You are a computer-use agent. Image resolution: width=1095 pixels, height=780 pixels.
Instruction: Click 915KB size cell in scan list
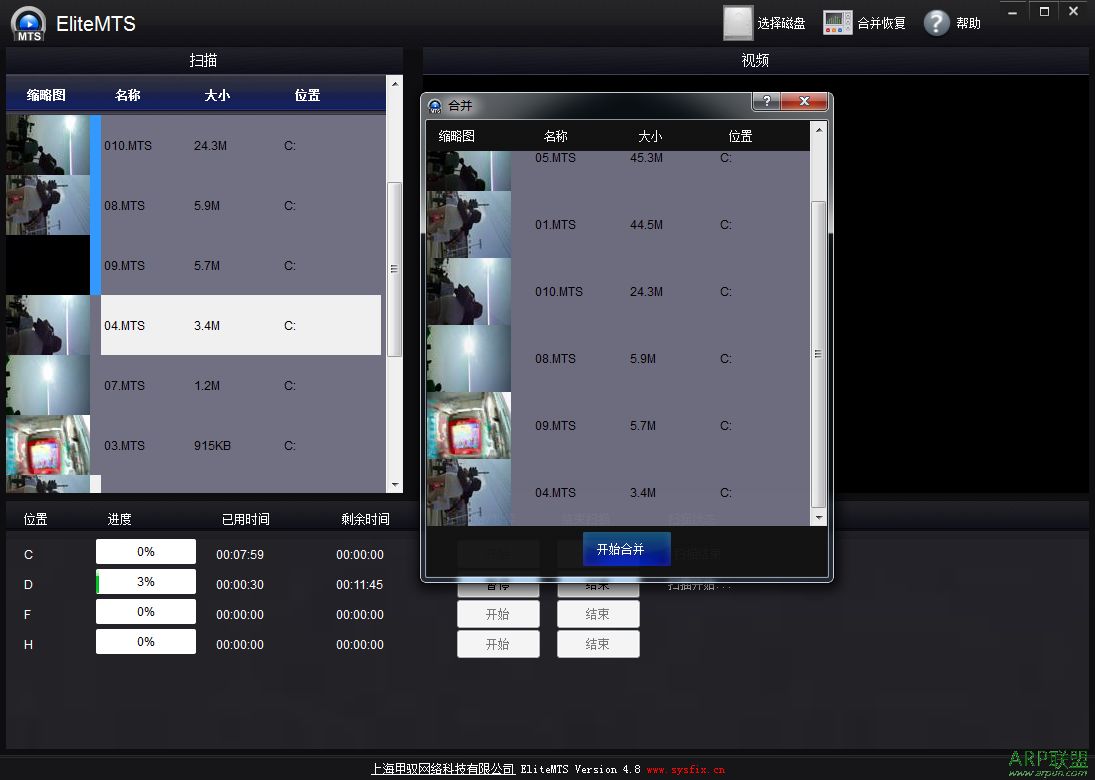tap(212, 446)
